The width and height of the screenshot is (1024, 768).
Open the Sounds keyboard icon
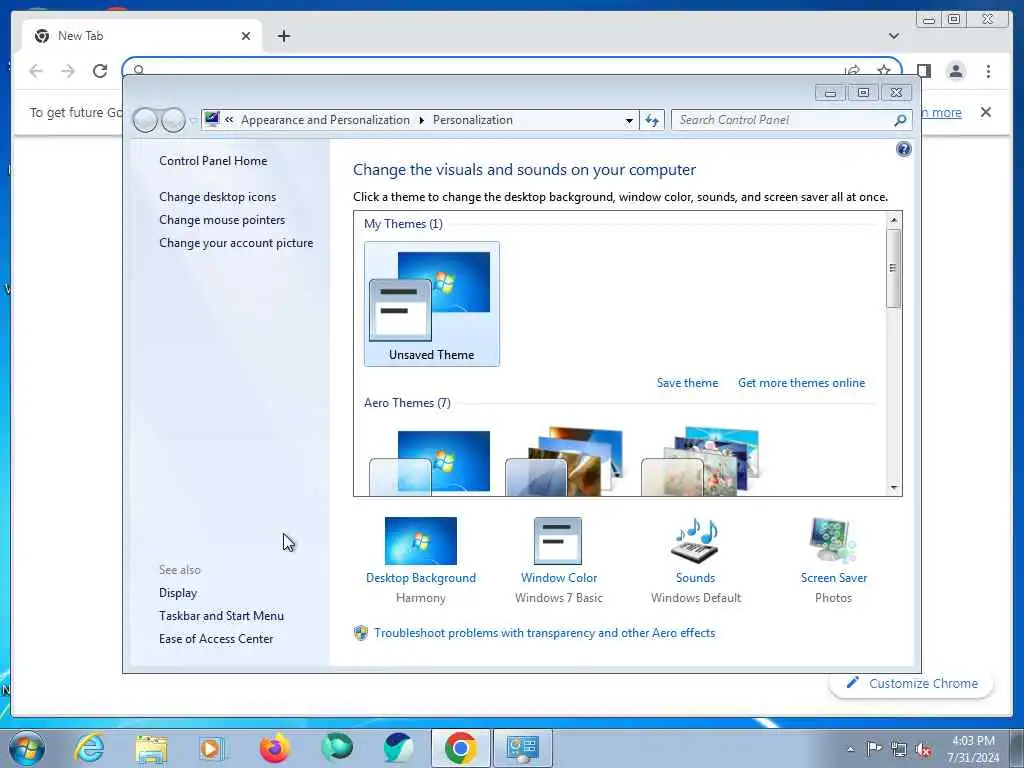[x=695, y=541]
